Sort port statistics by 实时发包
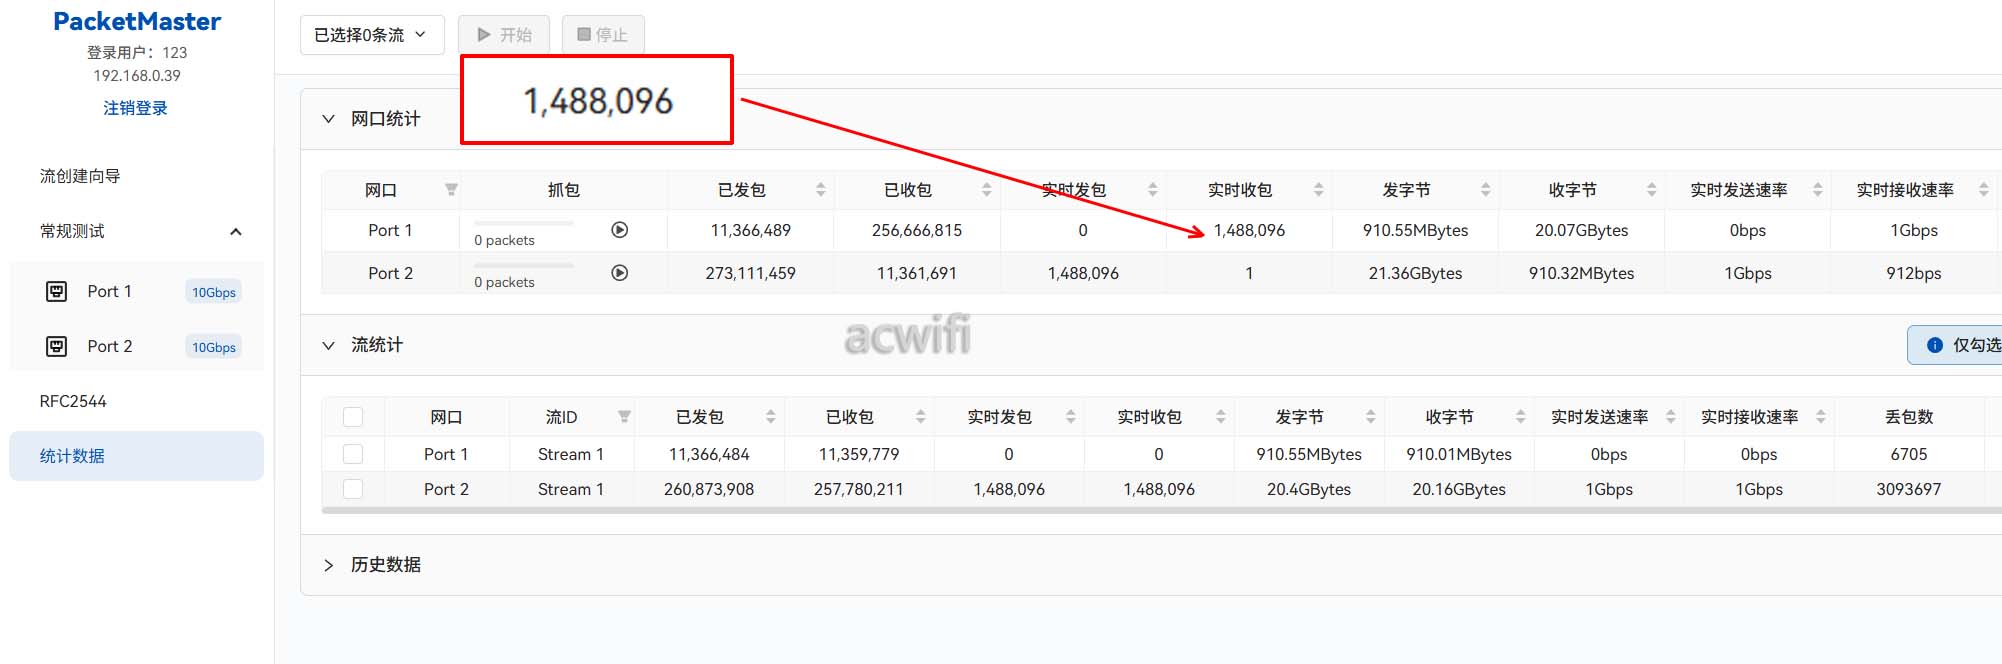The height and width of the screenshot is (664, 2002). tap(1152, 190)
